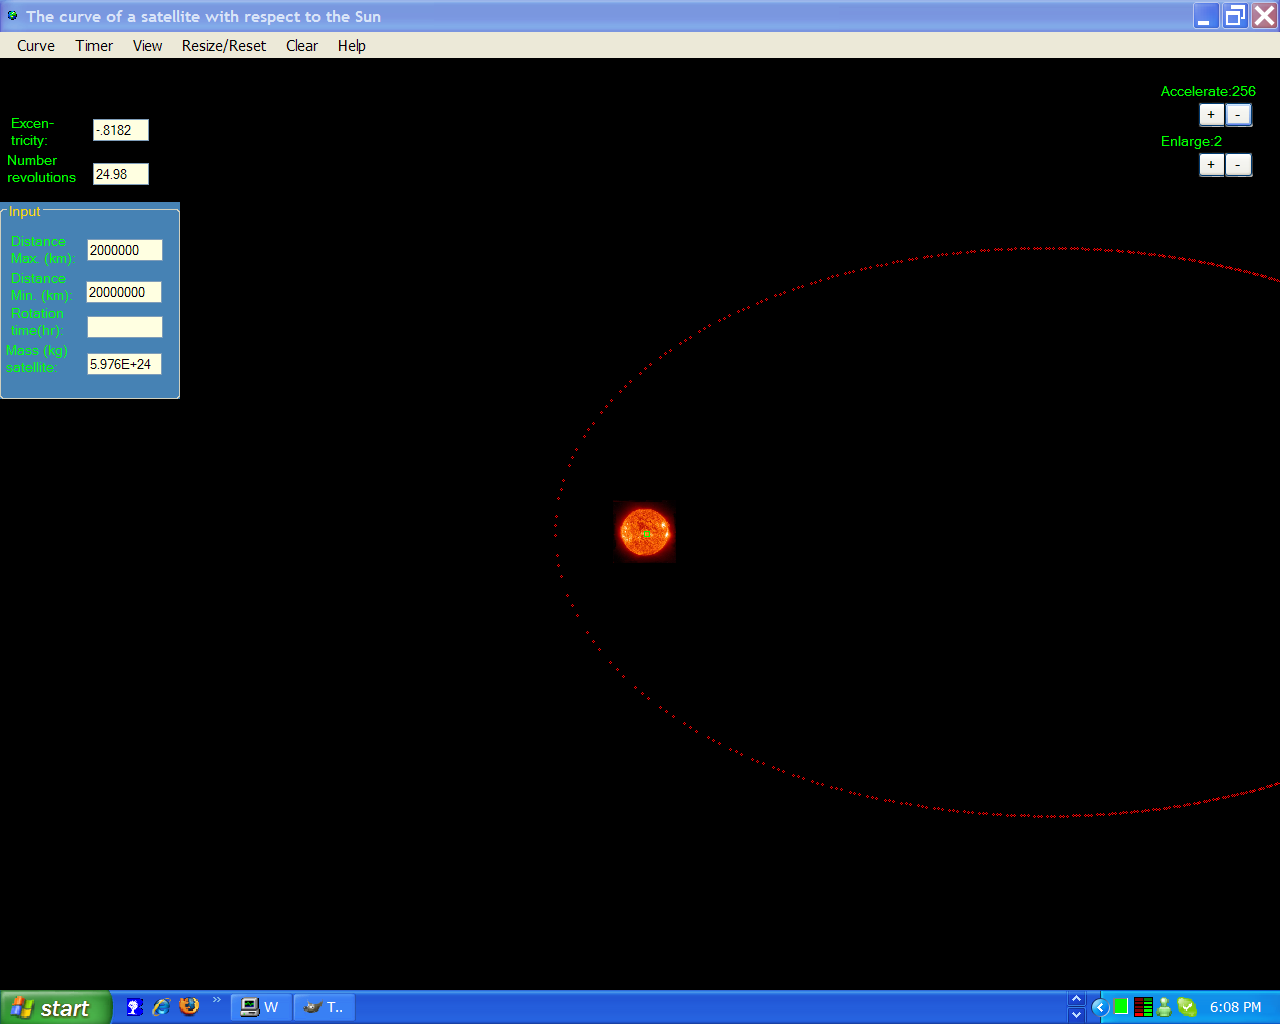The width and height of the screenshot is (1280, 1024).
Task: Click the application icon in title bar
Action: (x=12, y=16)
